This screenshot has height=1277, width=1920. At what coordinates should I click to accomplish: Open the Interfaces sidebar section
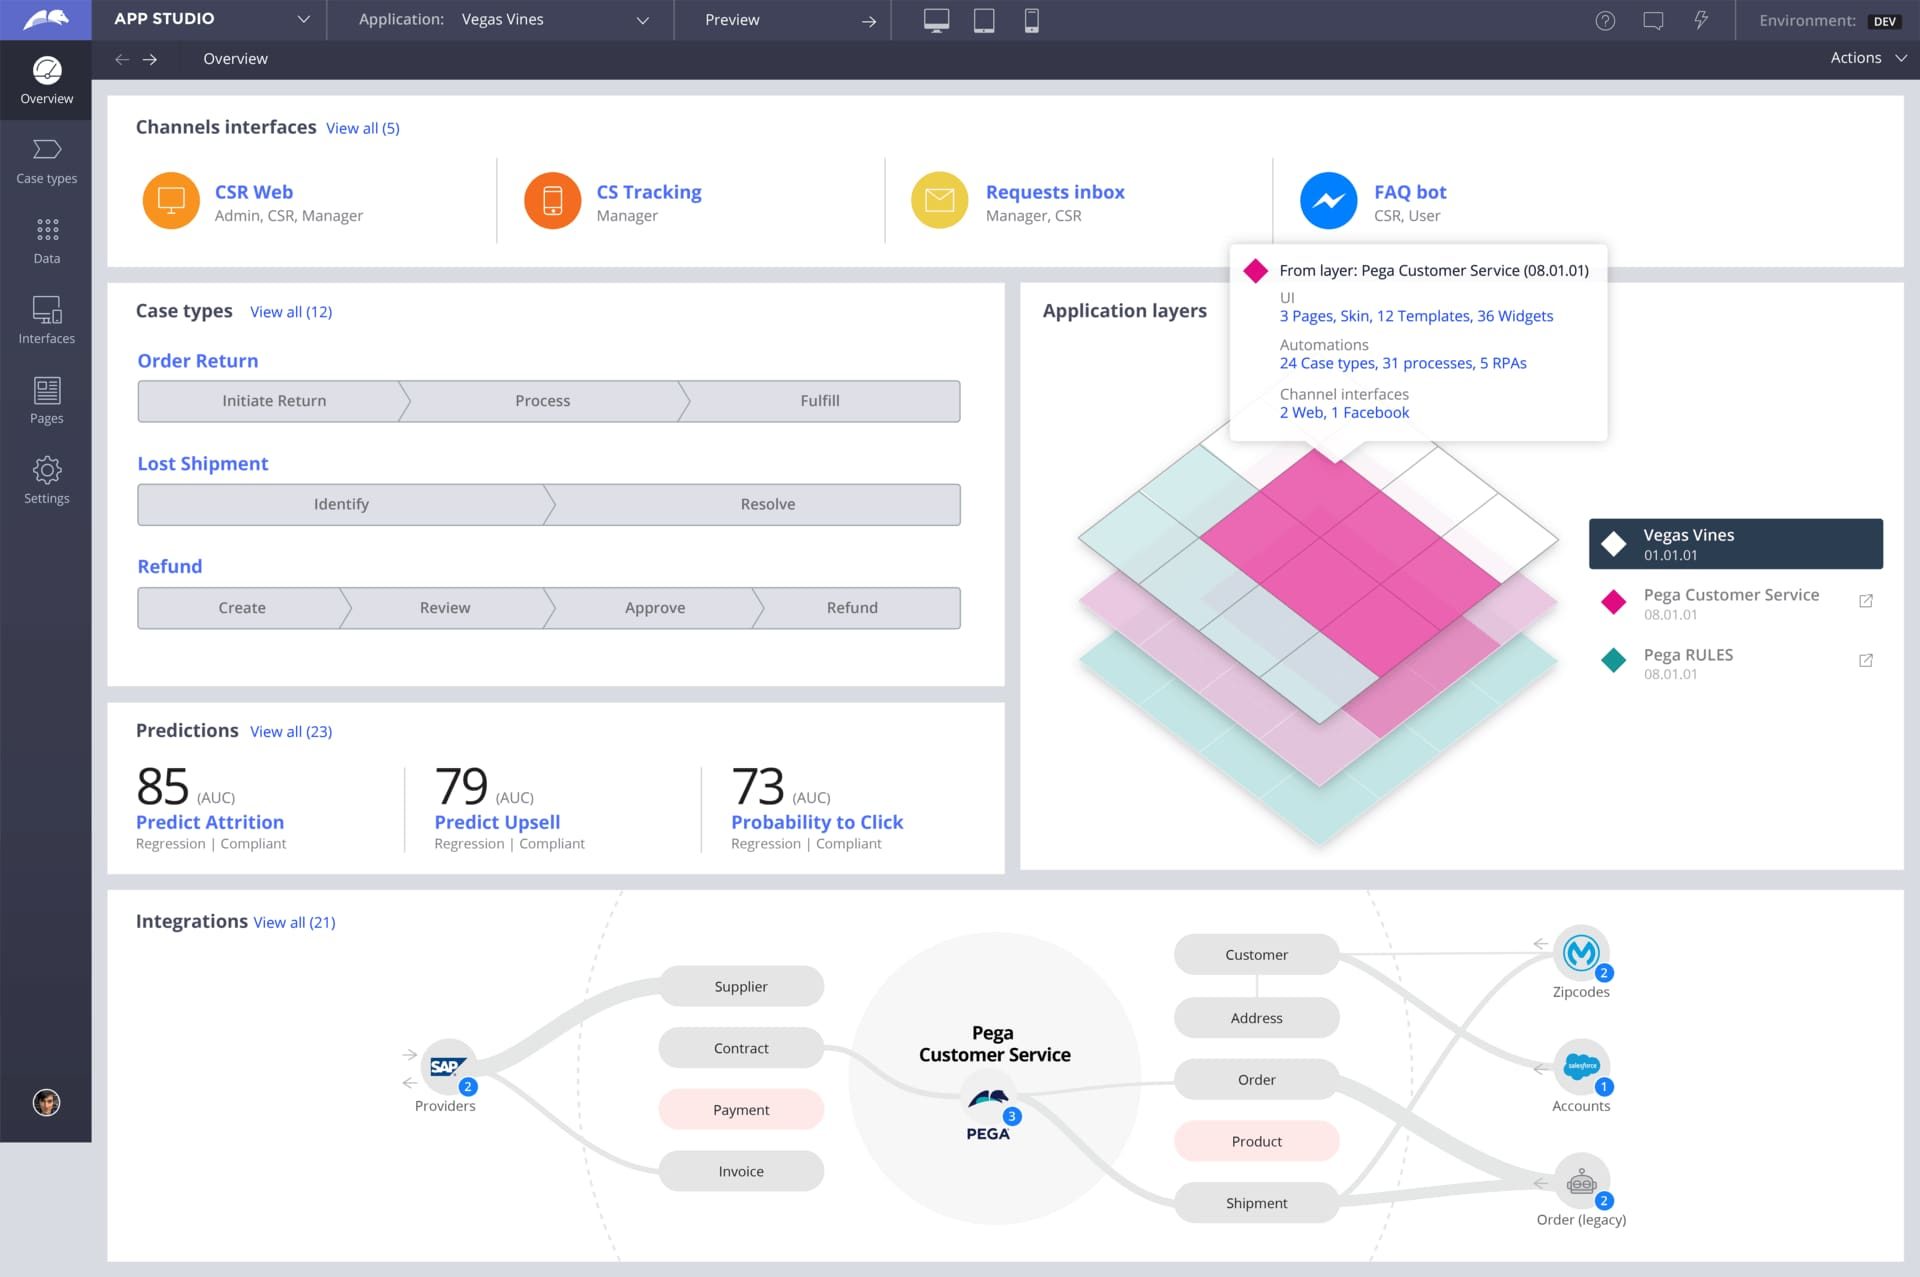(46, 320)
